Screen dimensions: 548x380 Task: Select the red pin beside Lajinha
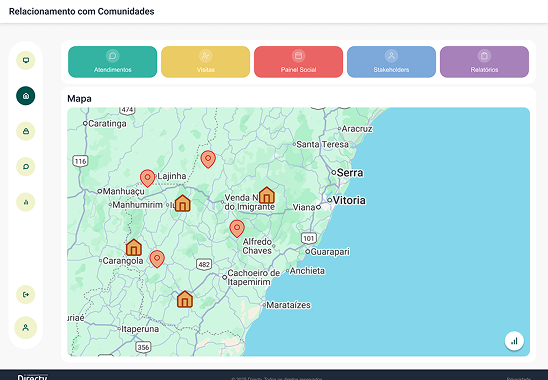[x=147, y=178]
